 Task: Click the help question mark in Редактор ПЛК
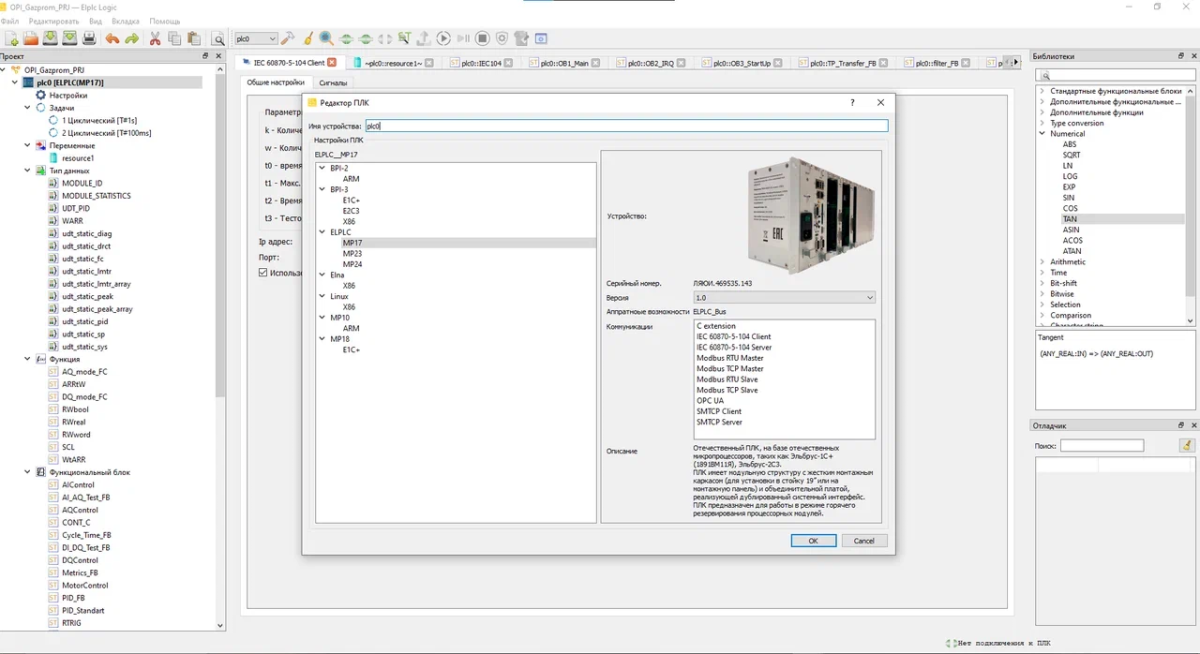(x=852, y=102)
